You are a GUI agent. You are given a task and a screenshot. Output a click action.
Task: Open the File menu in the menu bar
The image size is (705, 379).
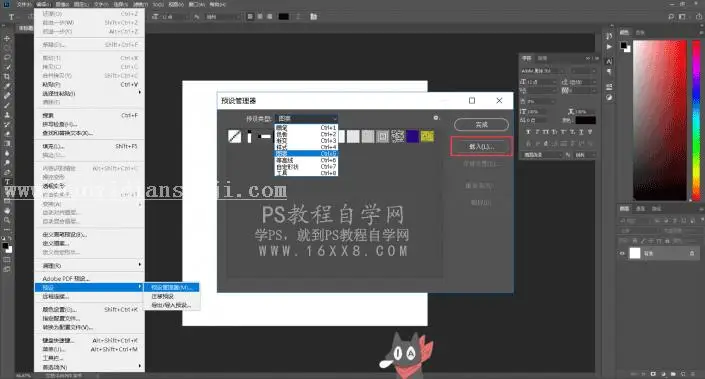tap(24, 4)
